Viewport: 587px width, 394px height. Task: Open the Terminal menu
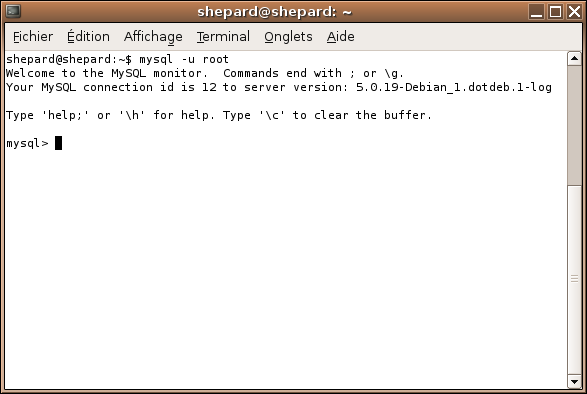pyautogui.click(x=223, y=37)
